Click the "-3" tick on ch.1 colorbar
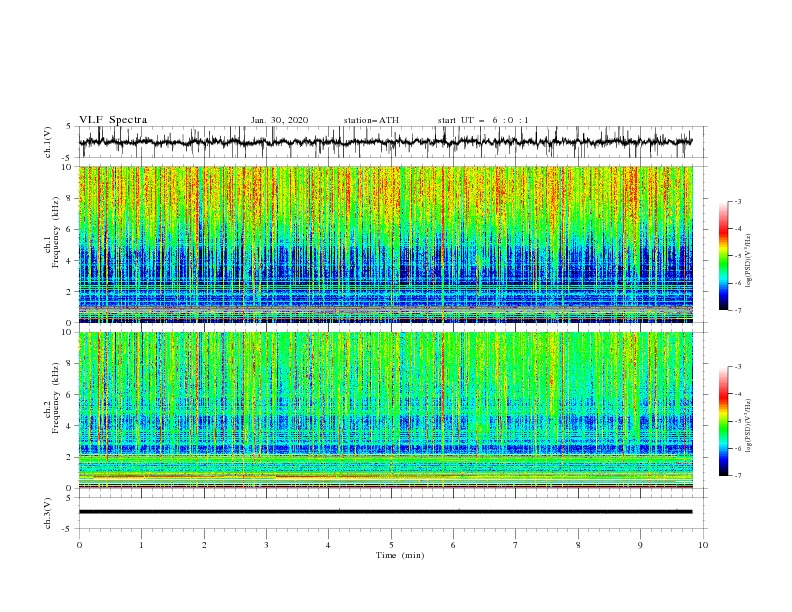792x612 pixels. tap(737, 201)
